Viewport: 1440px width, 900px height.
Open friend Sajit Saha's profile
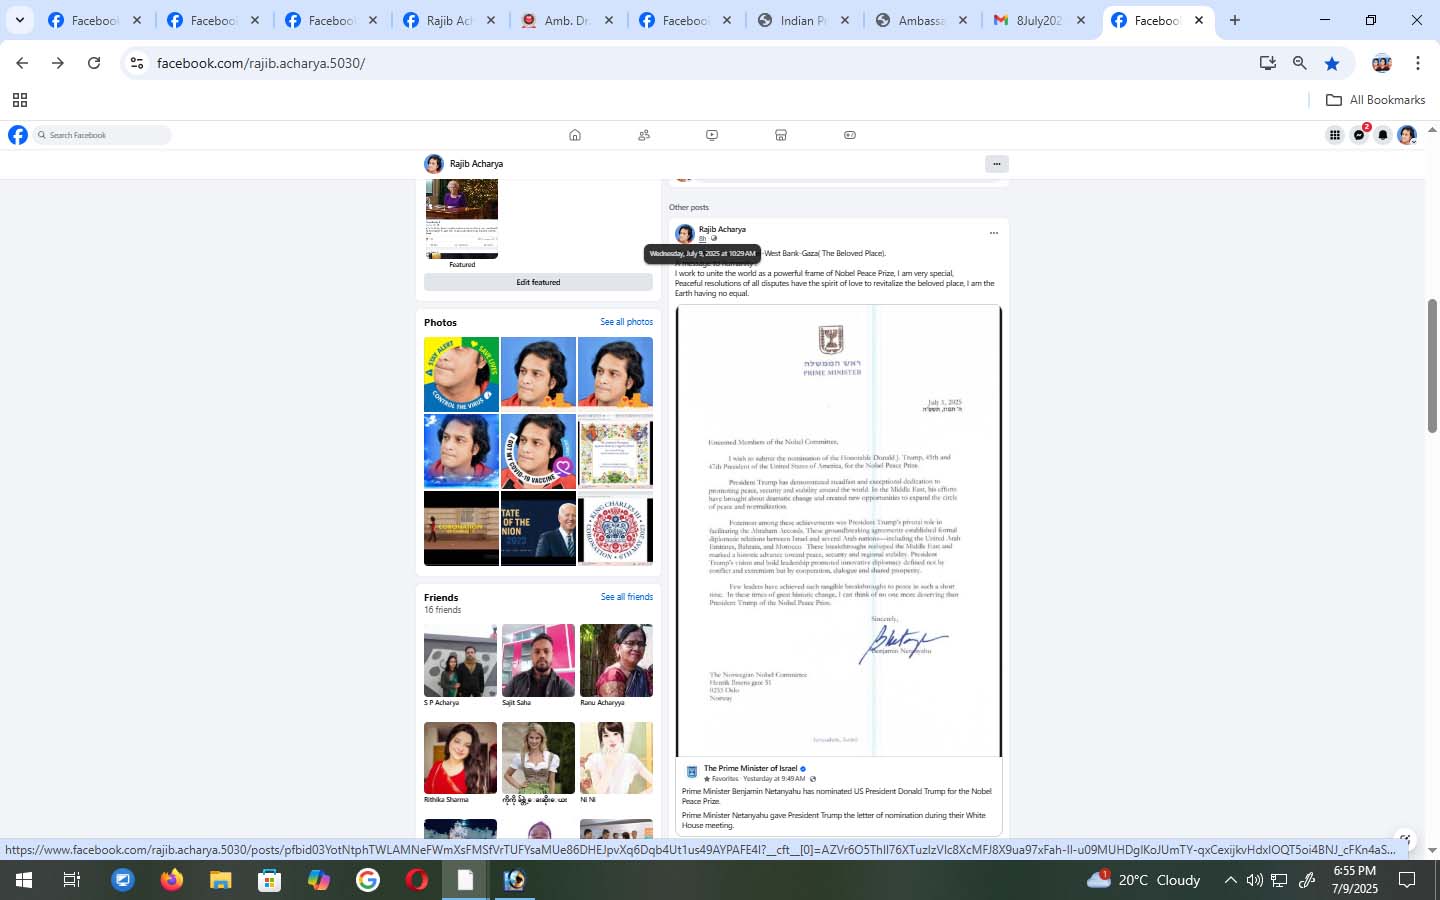click(x=538, y=661)
